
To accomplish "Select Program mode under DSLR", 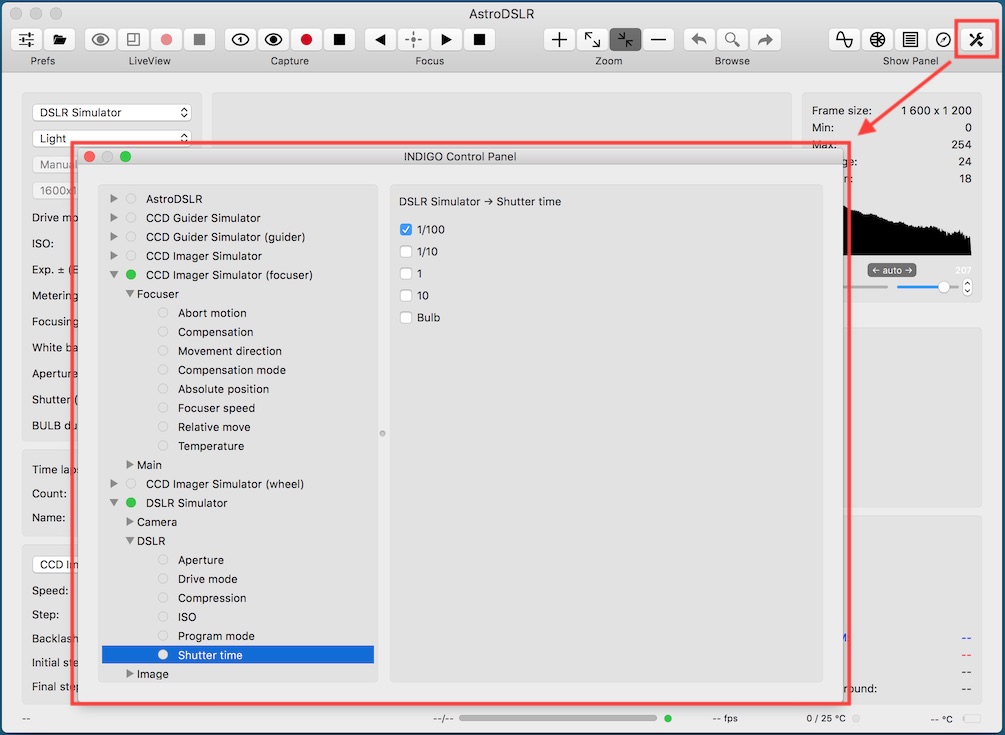I will tap(216, 636).
